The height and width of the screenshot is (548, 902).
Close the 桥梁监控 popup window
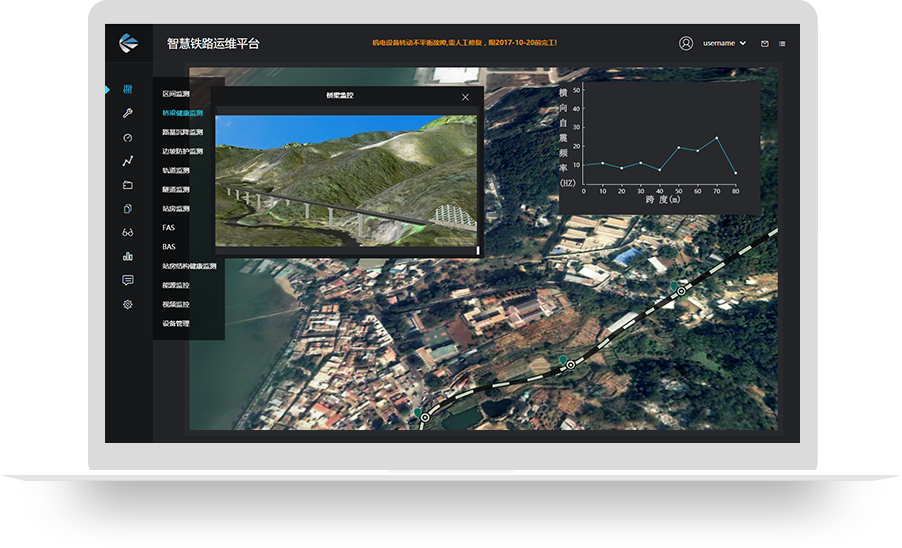coord(465,97)
